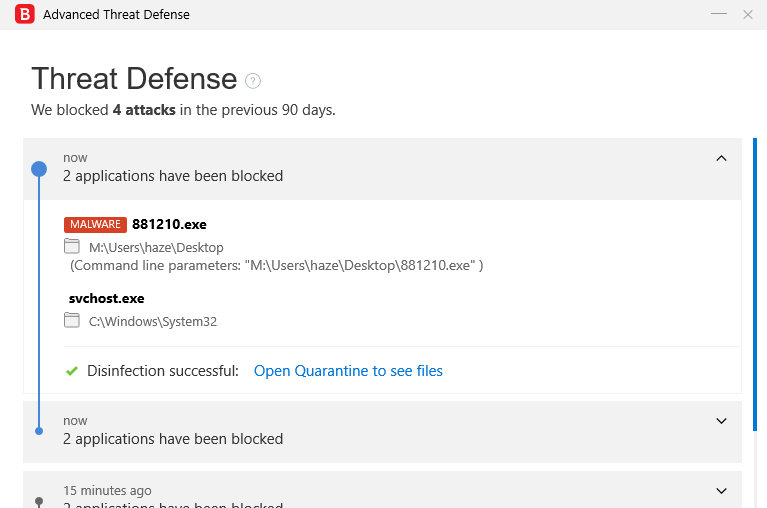Image resolution: width=767 pixels, height=508 pixels.
Task: Click the blue vertical scrollbar
Action: (x=755, y=280)
